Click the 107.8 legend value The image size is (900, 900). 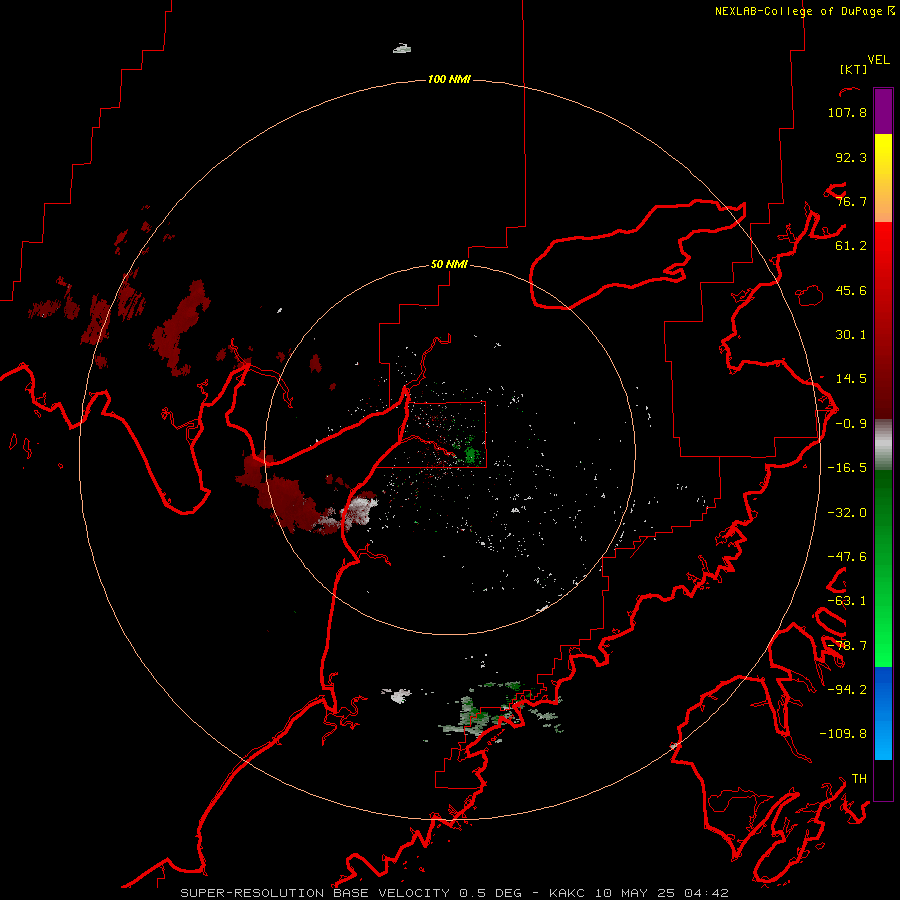click(x=847, y=112)
